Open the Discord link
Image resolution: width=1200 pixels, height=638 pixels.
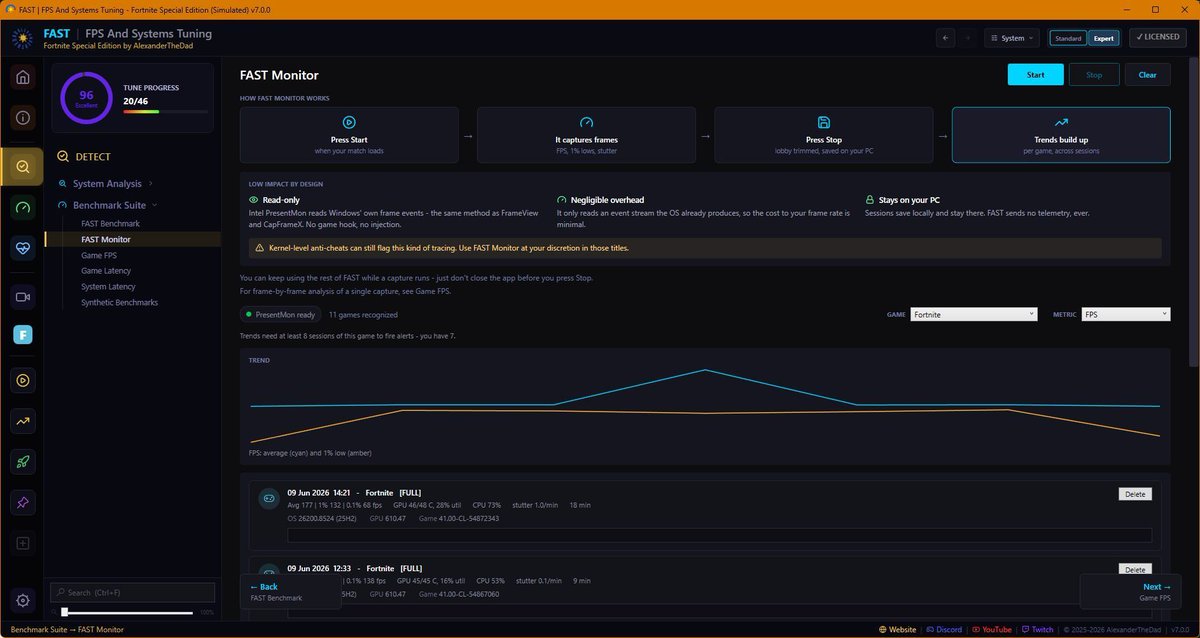point(944,630)
